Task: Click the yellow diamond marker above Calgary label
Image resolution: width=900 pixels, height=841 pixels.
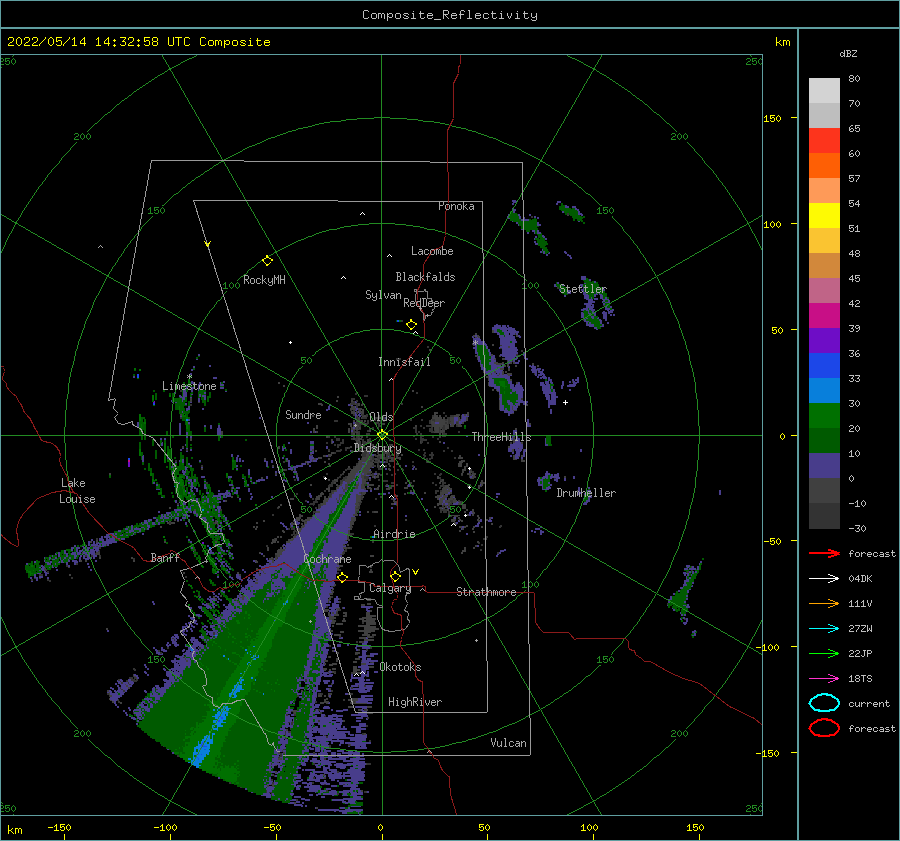Action: (x=395, y=576)
